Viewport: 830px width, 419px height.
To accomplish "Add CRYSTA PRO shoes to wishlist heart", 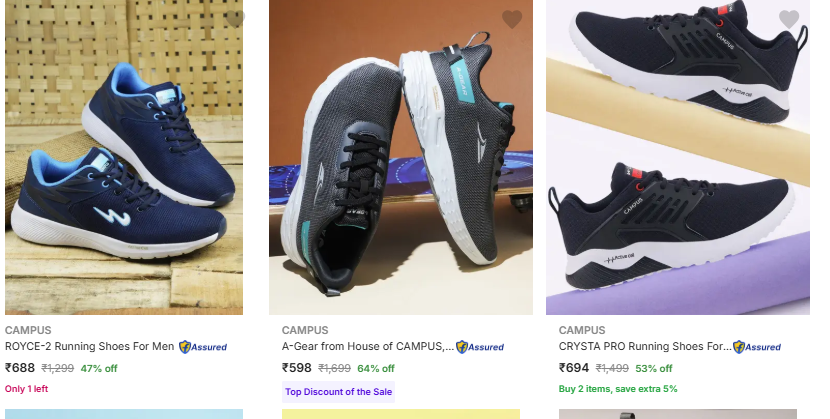I will point(789,19).
